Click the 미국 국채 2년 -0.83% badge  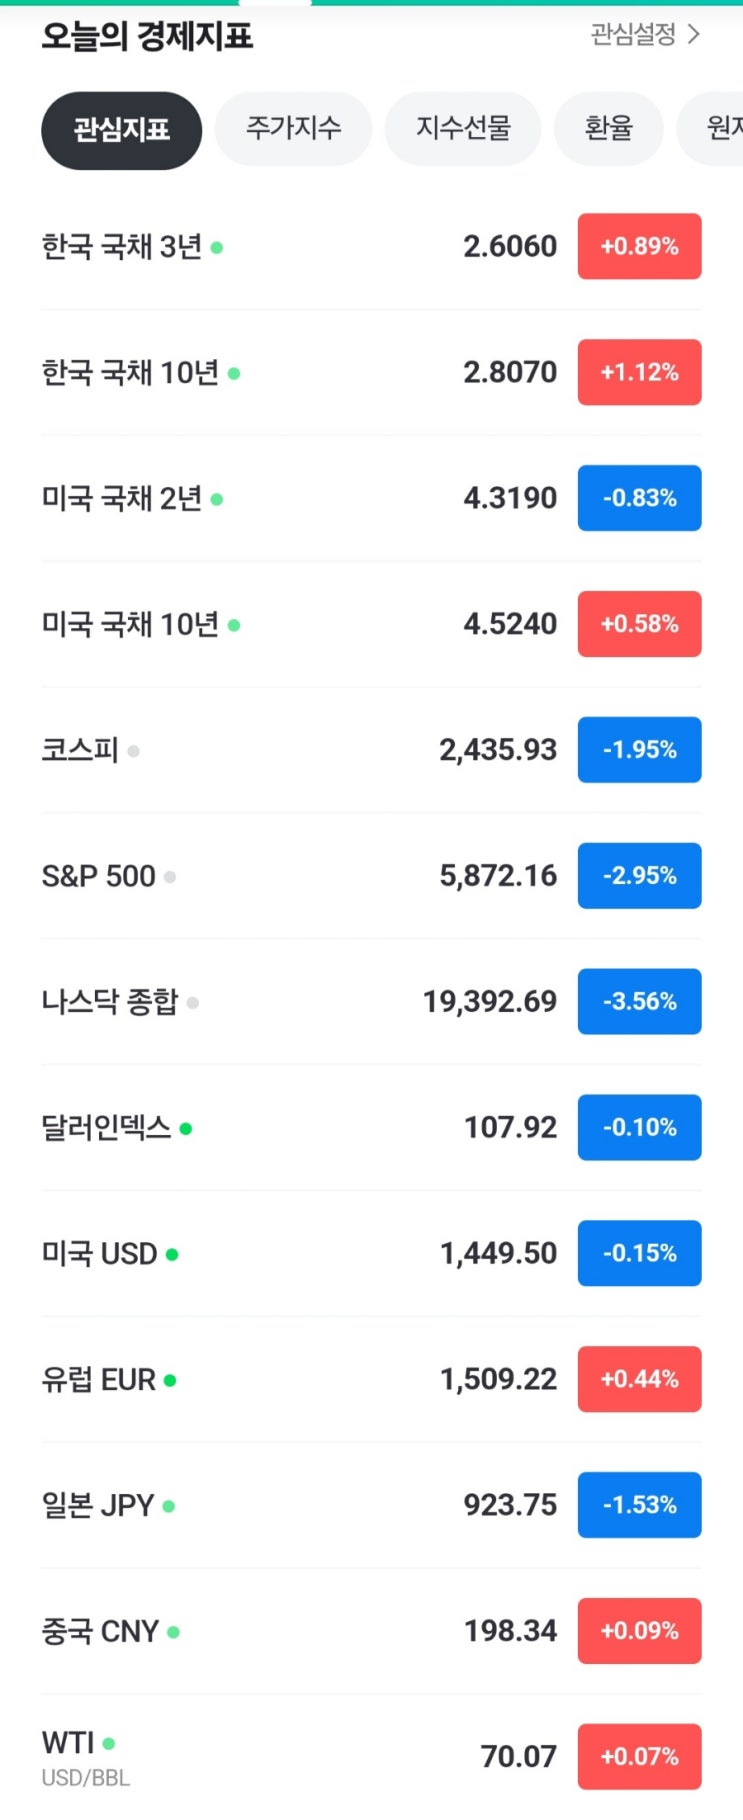pyautogui.click(x=639, y=498)
